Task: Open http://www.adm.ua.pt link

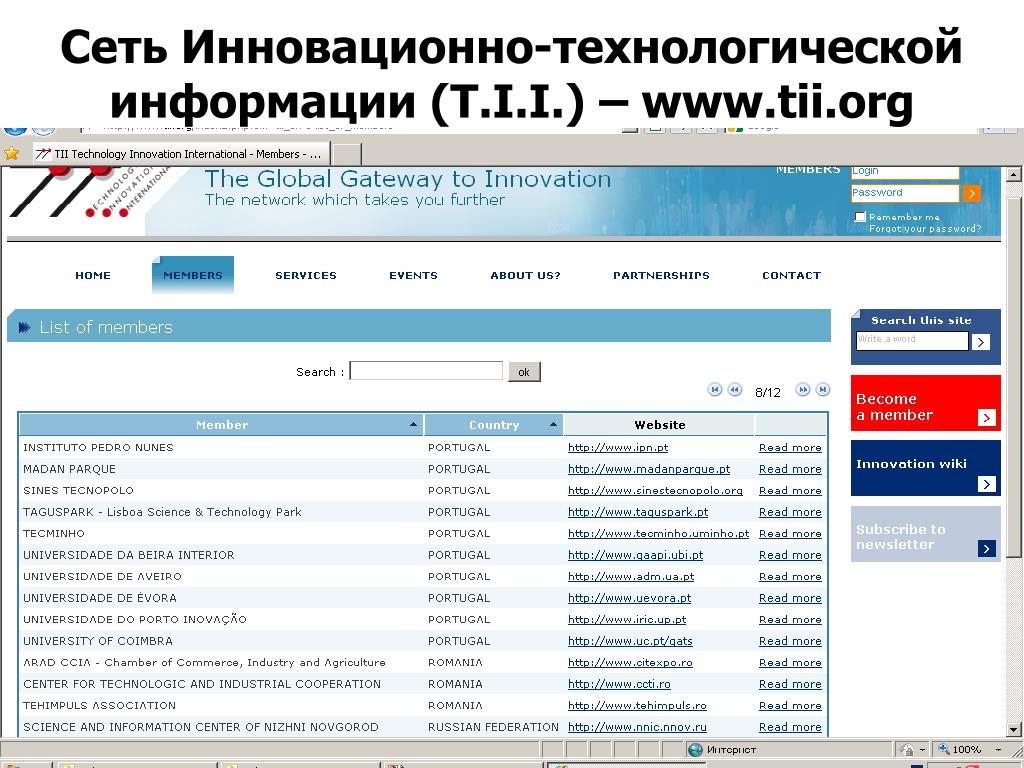Action: point(631,577)
